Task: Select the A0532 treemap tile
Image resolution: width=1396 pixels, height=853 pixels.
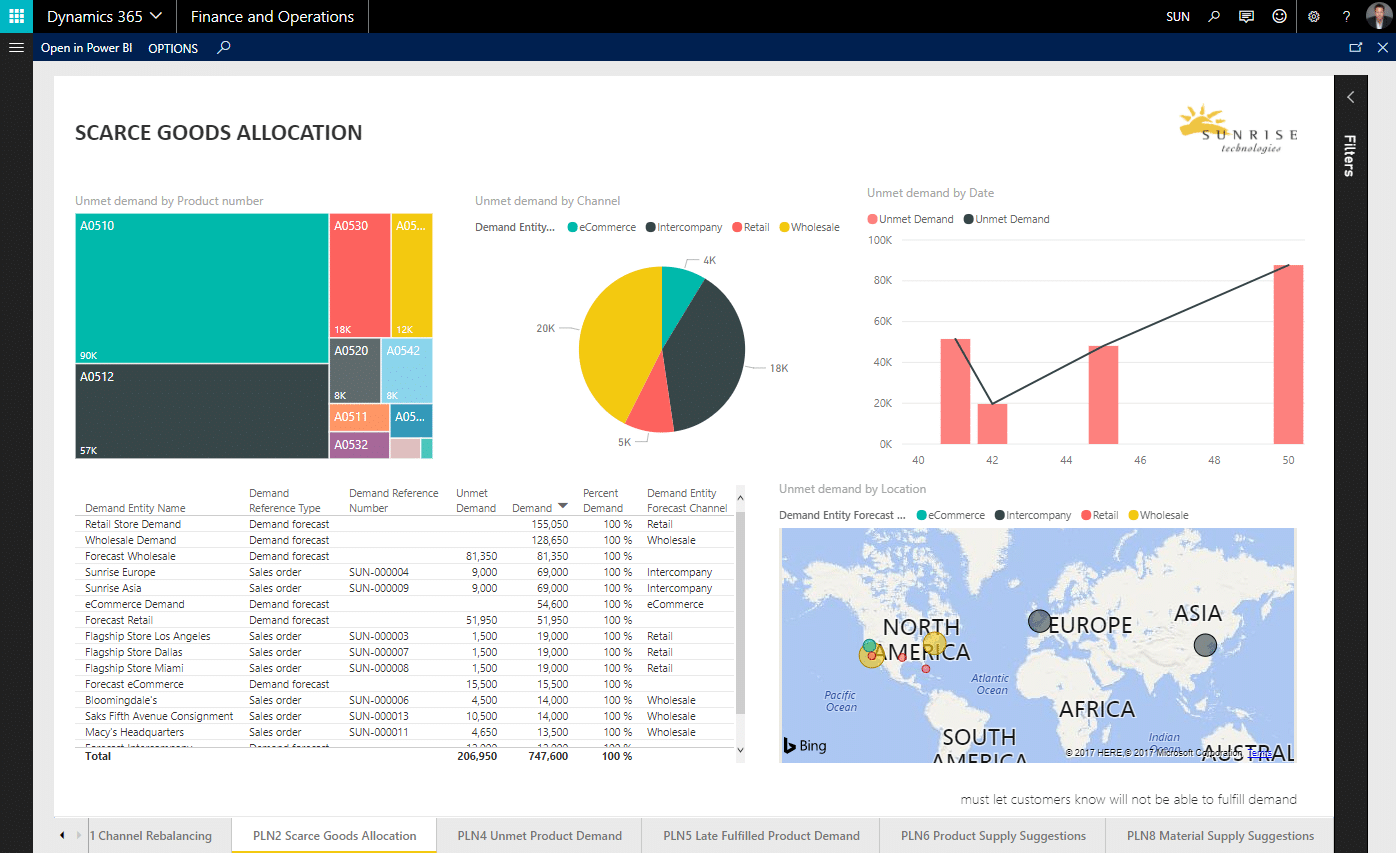Action: tap(359, 445)
